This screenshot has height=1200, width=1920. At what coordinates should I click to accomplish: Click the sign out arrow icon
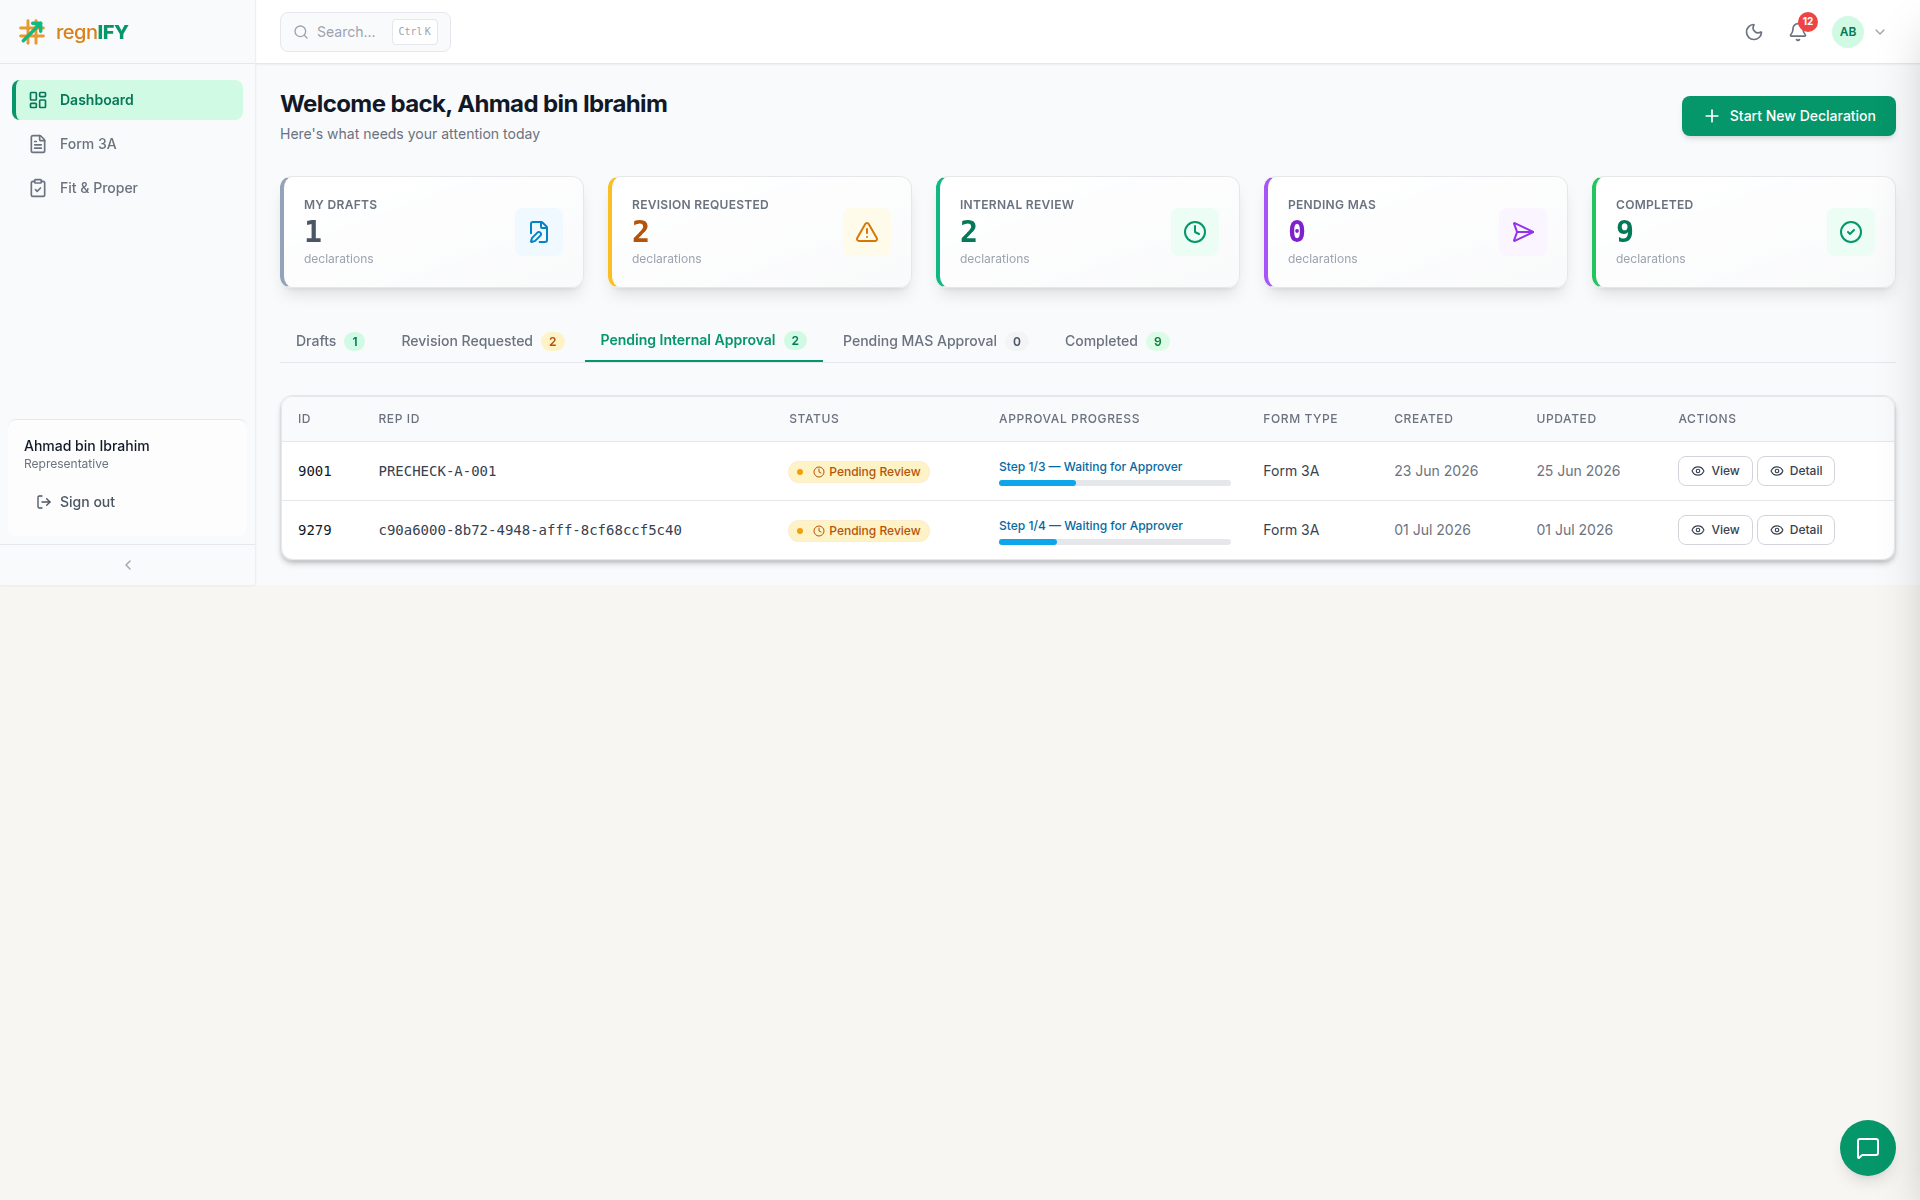pyautogui.click(x=44, y=502)
